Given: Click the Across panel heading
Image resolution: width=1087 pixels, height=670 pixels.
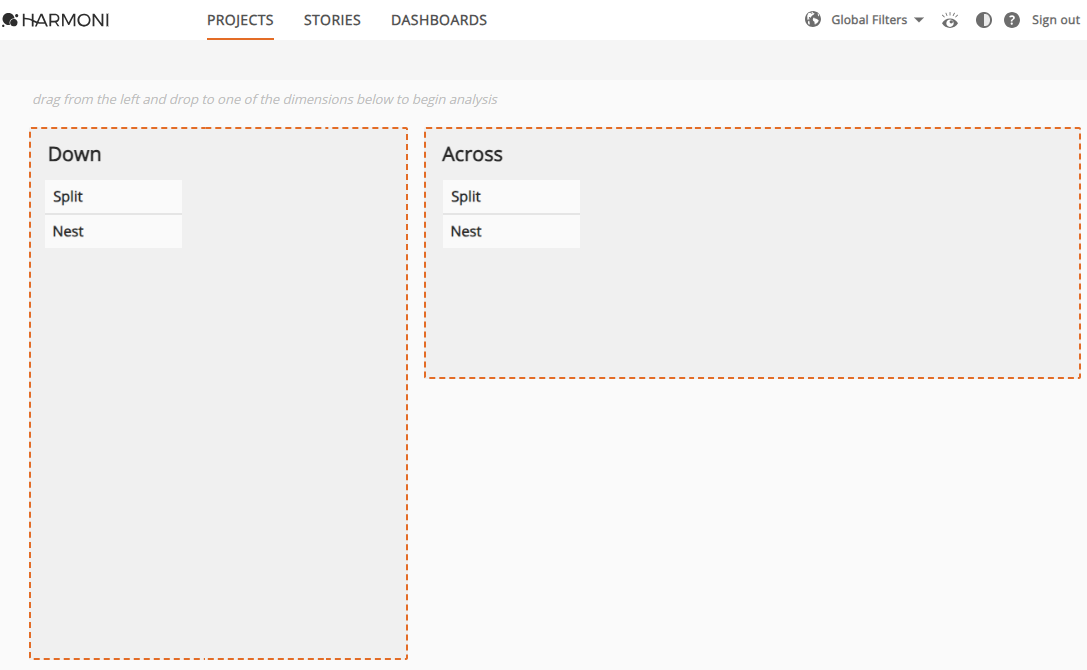Looking at the screenshot, I should coord(472,154).
